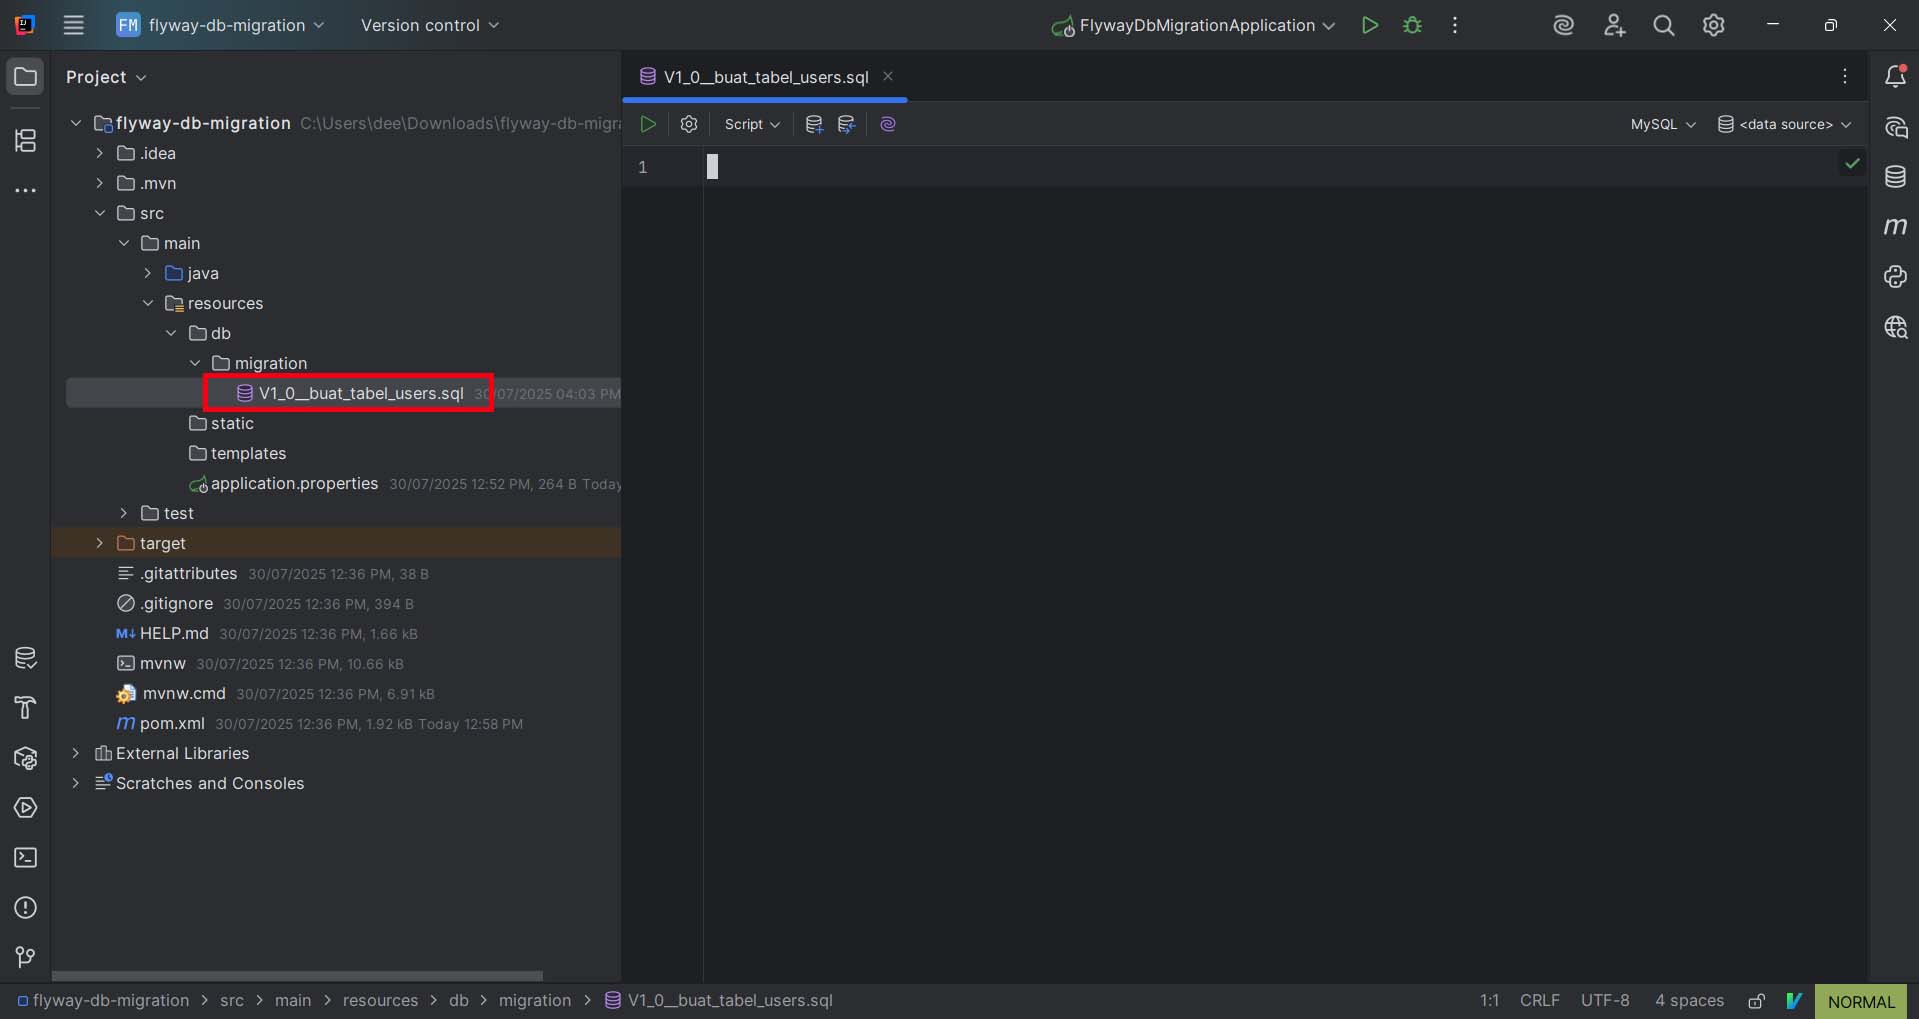Image resolution: width=1919 pixels, height=1019 pixels.
Task: Collapse the migration folder
Action: (195, 363)
